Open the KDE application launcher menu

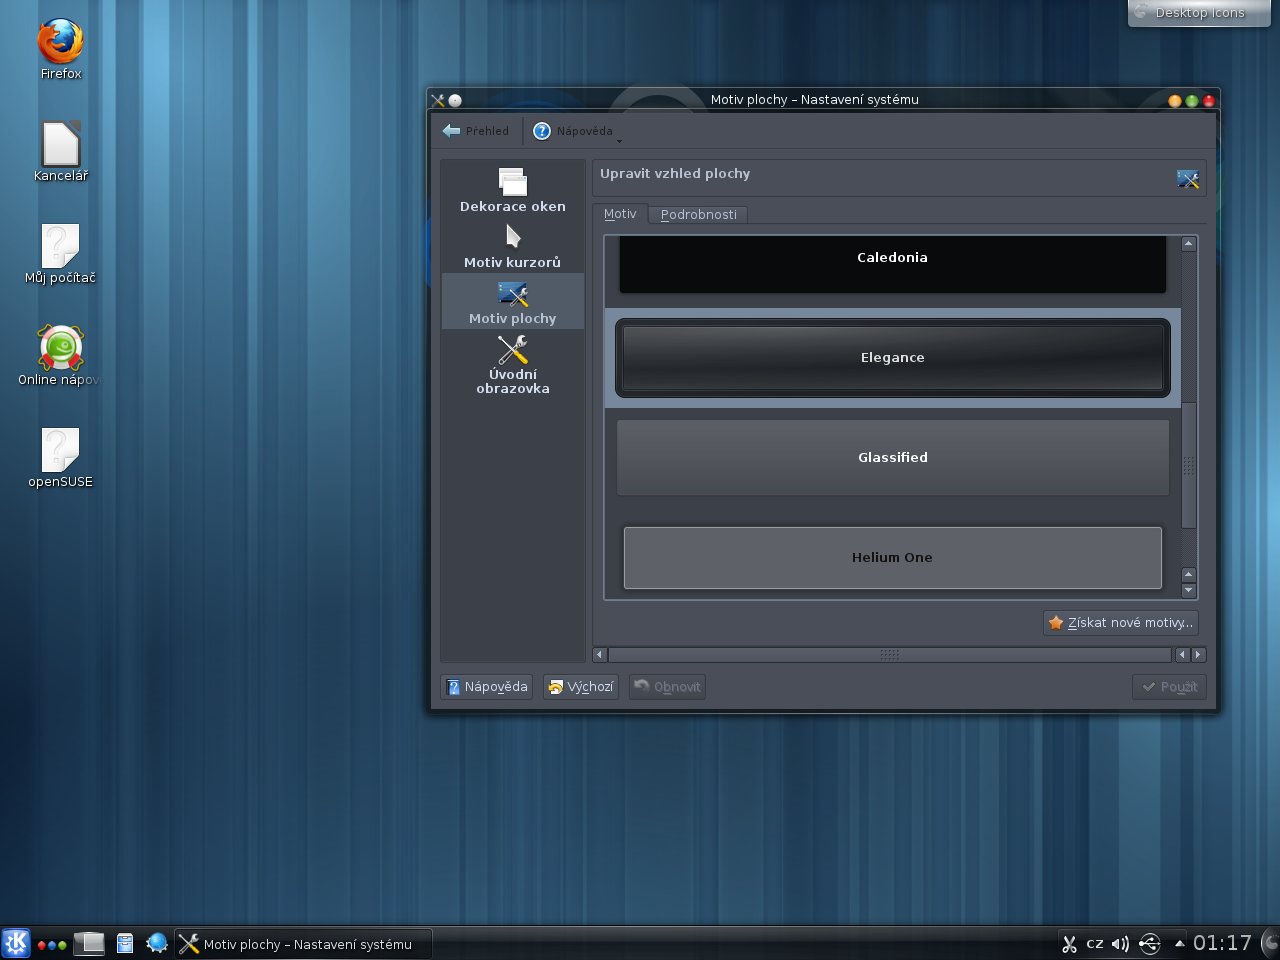pos(16,943)
